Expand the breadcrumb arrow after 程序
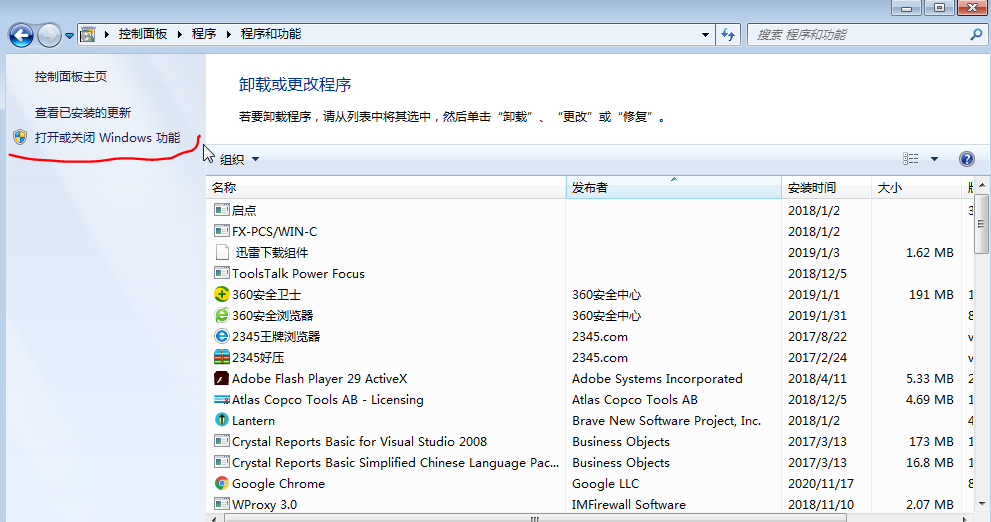 229,34
